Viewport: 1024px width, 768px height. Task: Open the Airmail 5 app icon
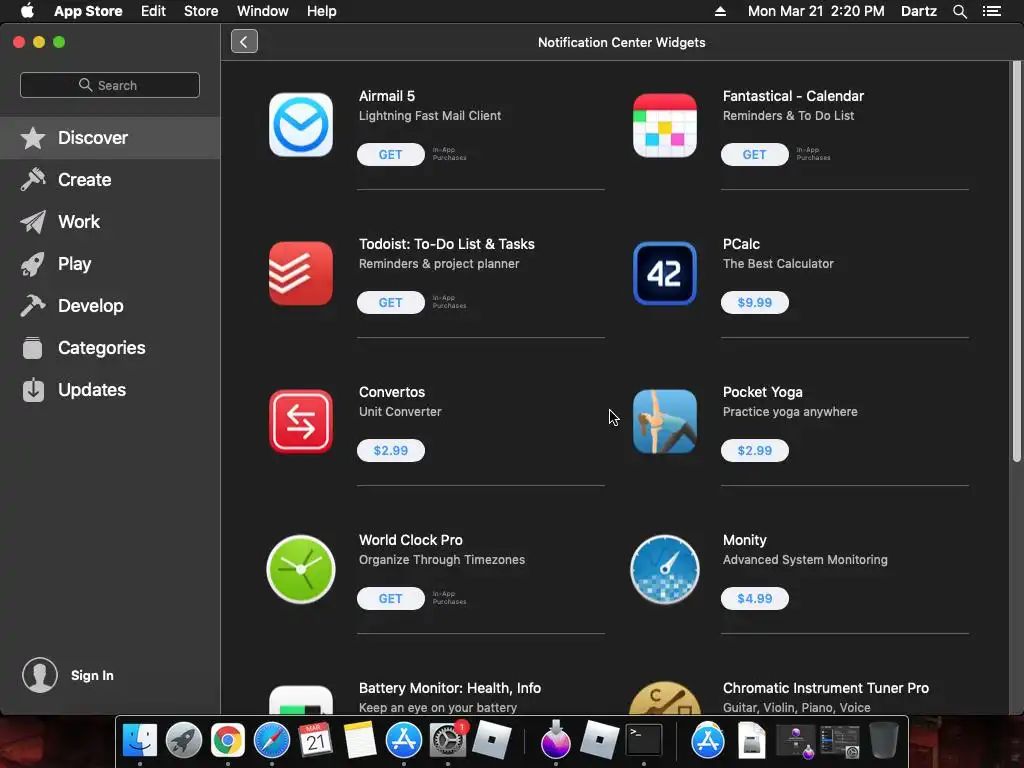tap(300, 125)
